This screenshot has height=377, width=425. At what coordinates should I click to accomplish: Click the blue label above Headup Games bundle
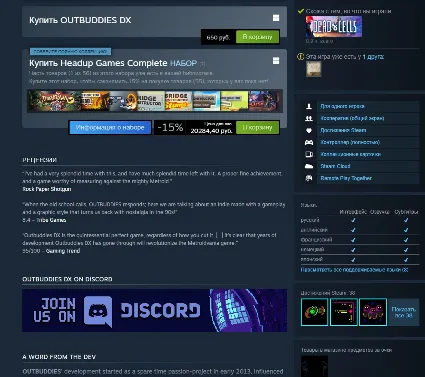[70, 51]
